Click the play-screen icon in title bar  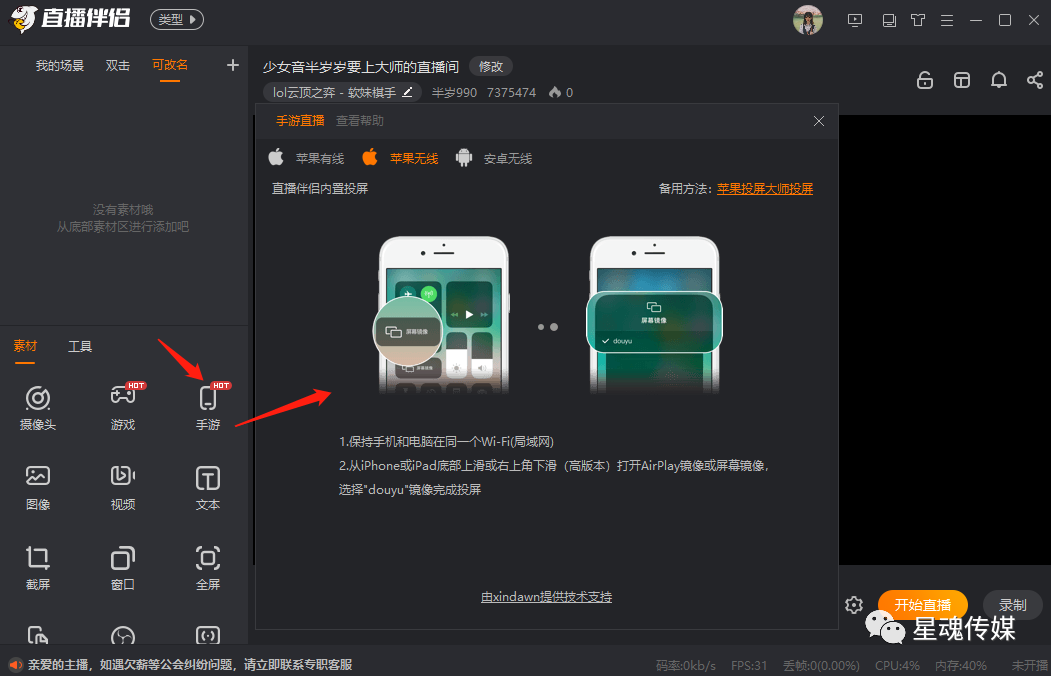[855, 20]
